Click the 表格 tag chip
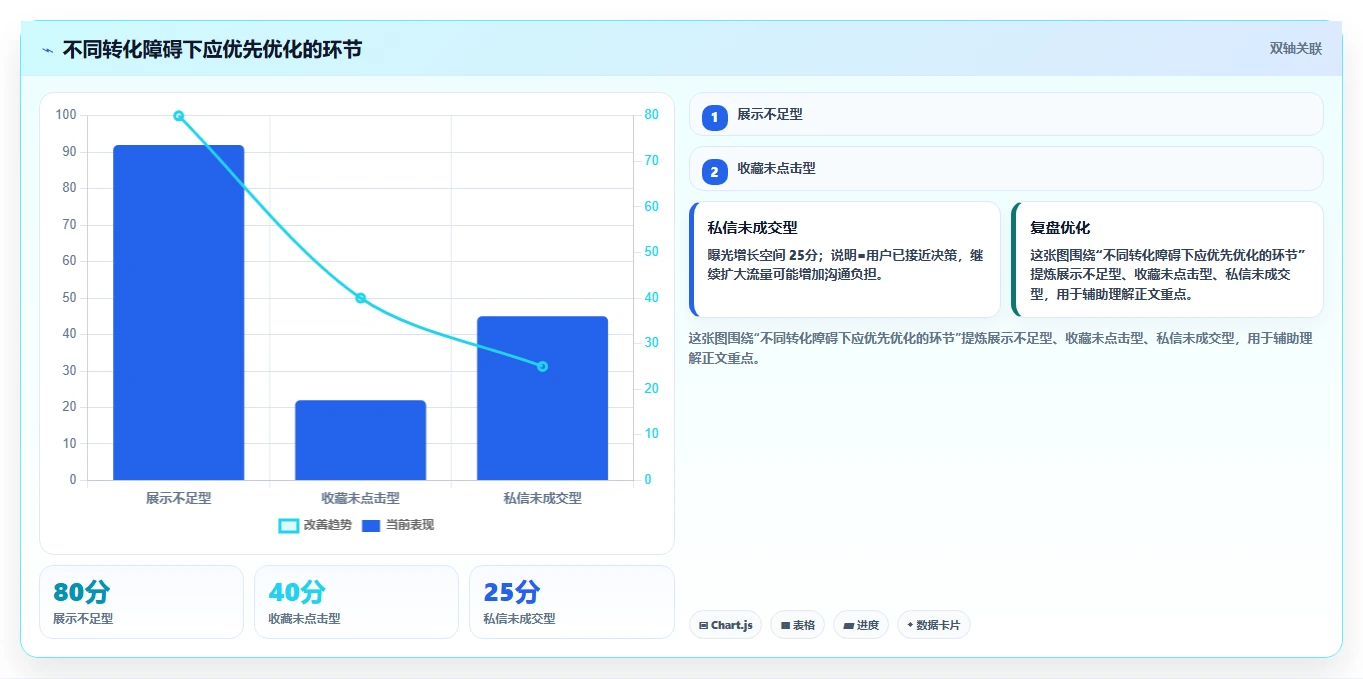The width and height of the screenshot is (1363, 679). click(797, 625)
